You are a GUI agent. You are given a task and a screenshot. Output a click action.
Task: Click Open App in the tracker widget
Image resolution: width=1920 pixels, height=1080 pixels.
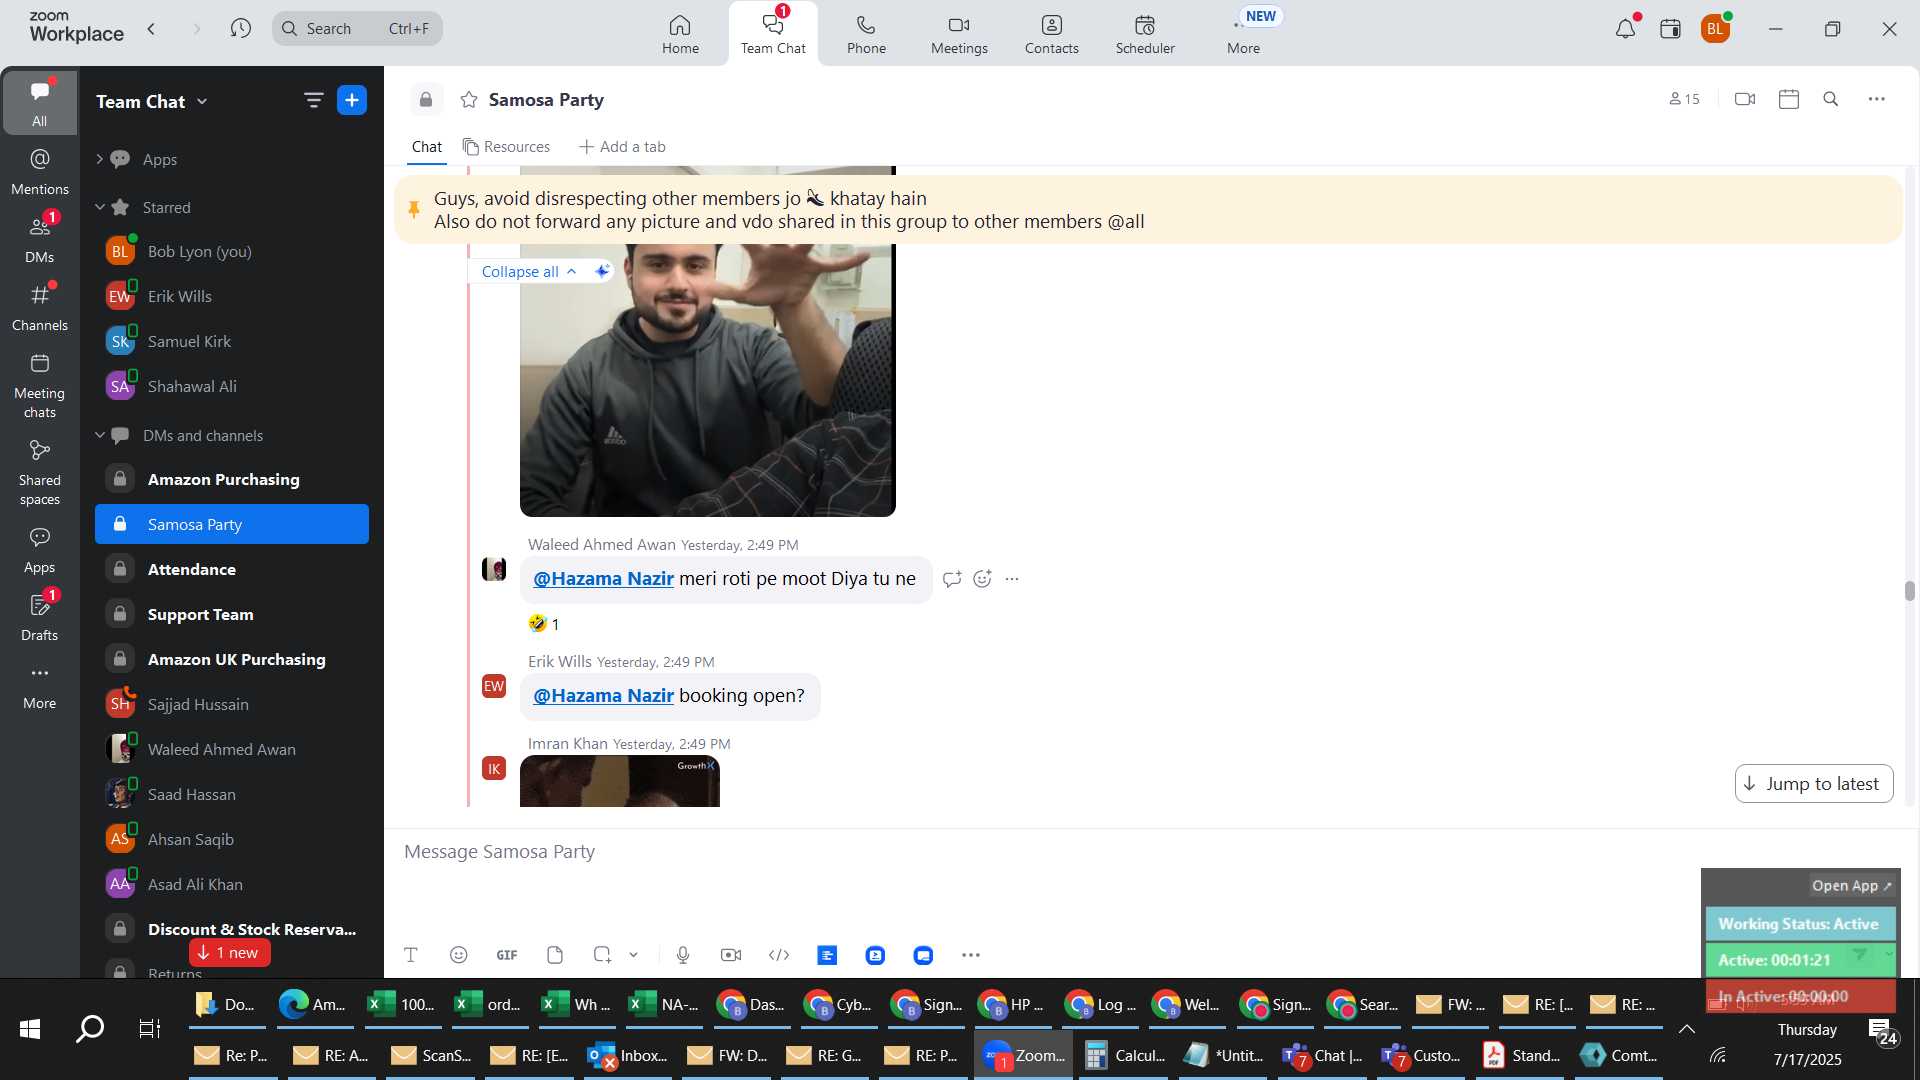coord(1852,886)
